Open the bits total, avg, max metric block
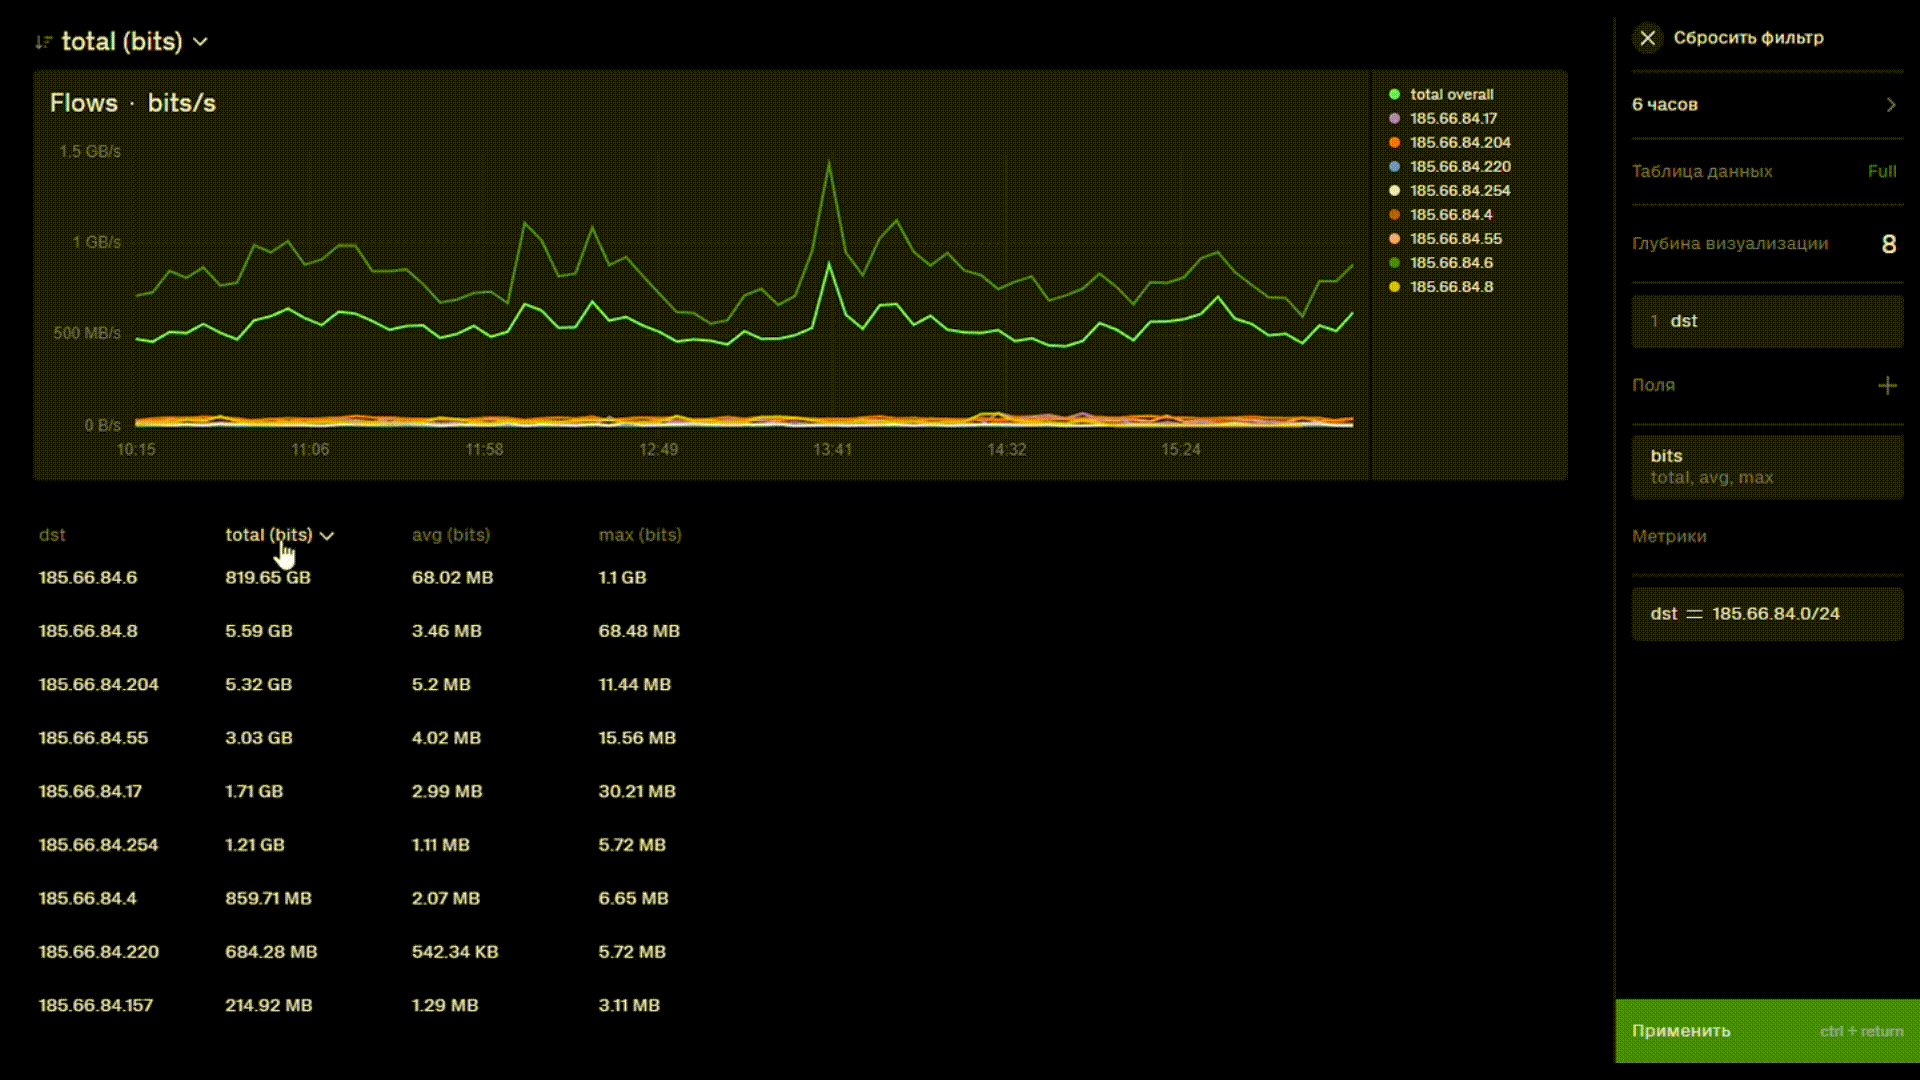 [1767, 467]
